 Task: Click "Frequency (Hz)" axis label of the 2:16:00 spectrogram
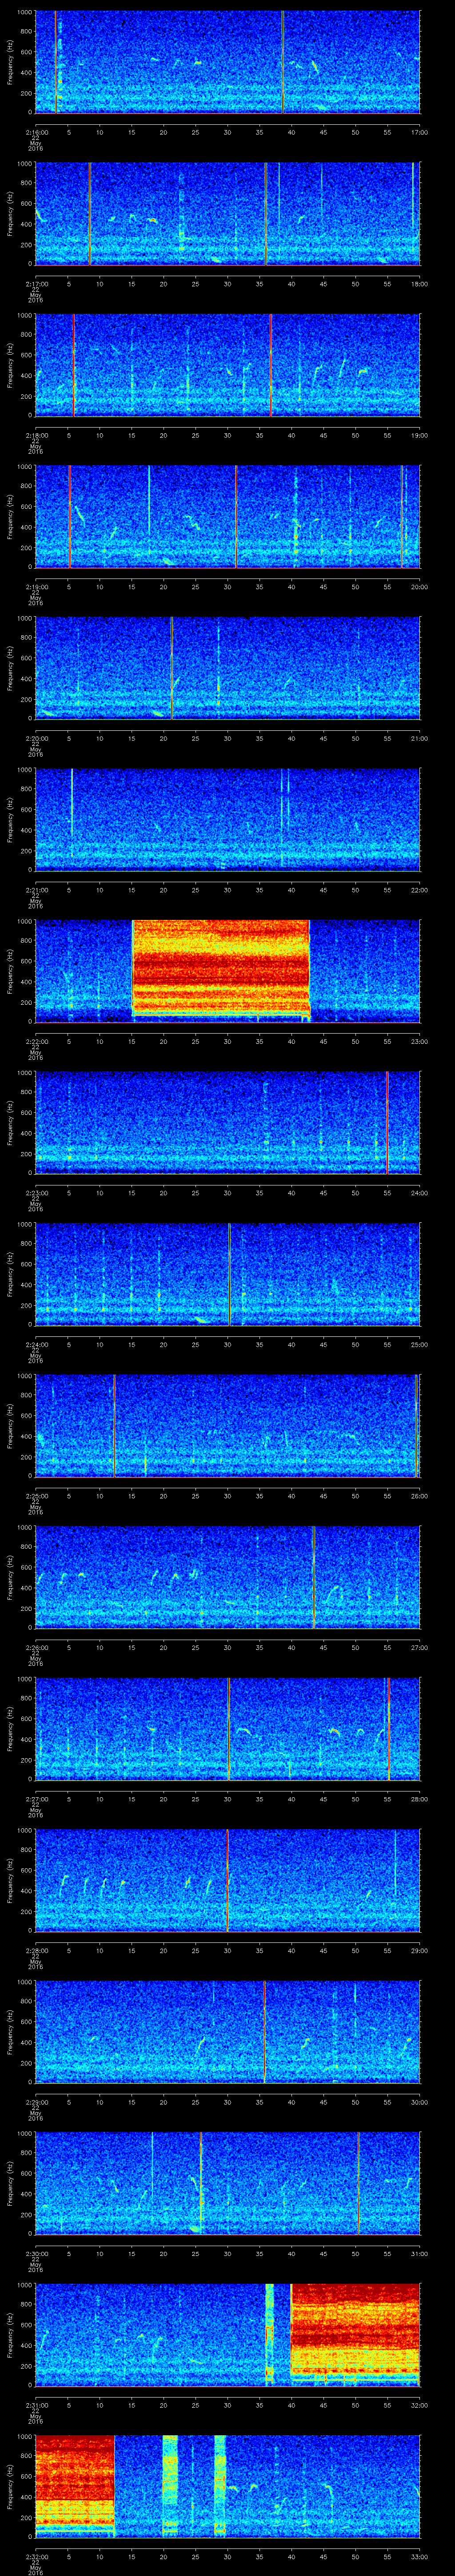click(x=11, y=62)
